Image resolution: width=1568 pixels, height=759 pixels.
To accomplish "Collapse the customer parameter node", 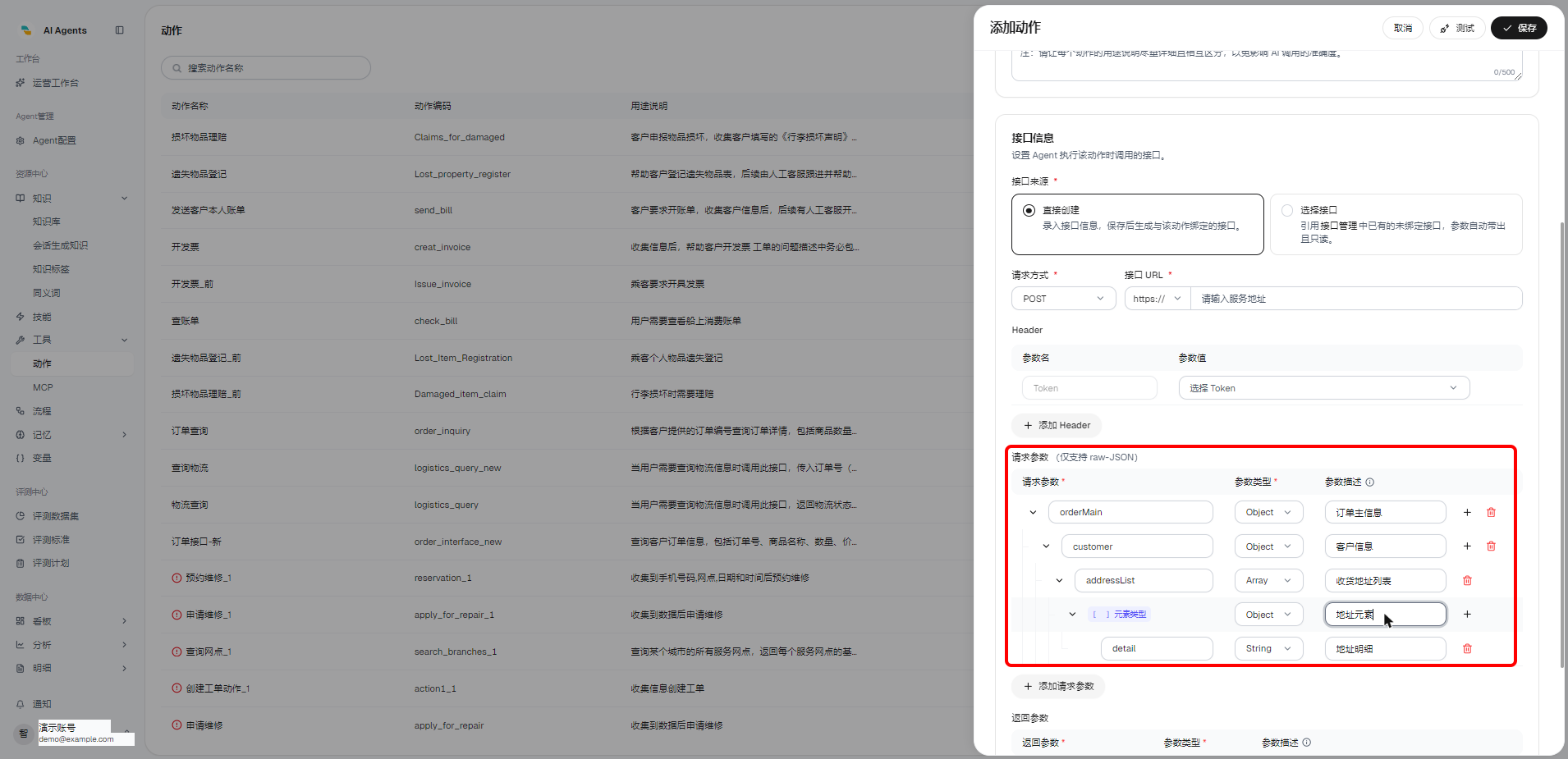I will [x=1046, y=546].
